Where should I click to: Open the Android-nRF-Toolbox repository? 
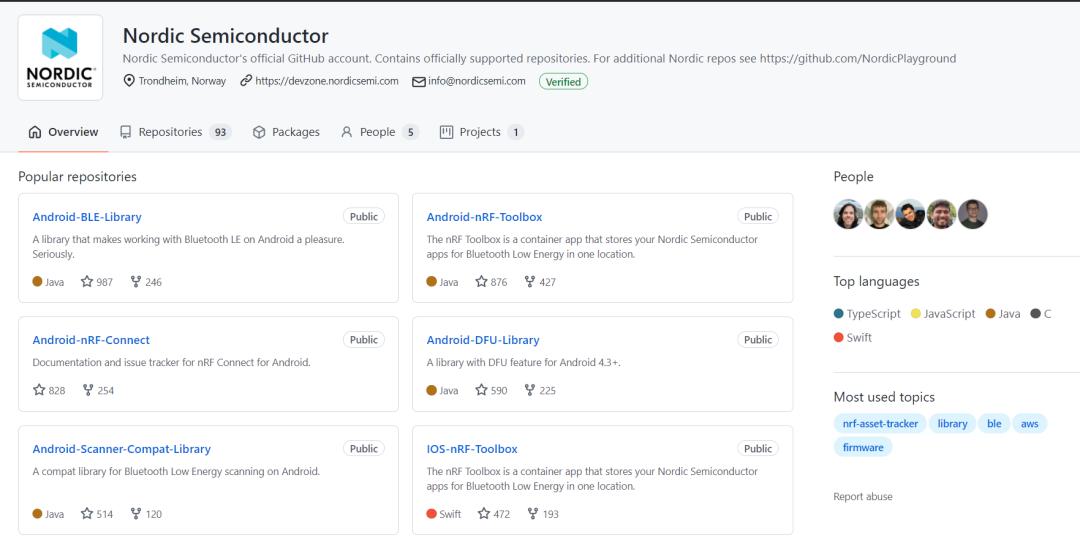point(484,217)
